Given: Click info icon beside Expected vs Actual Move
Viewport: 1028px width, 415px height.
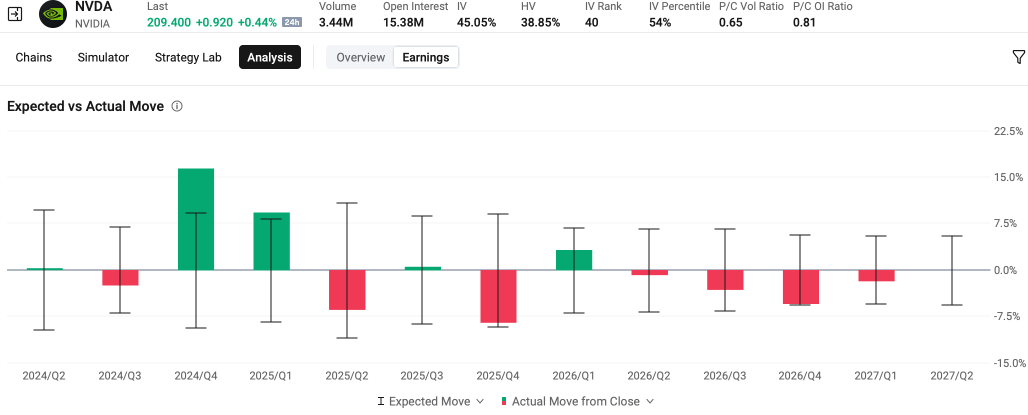Looking at the screenshot, I should tap(176, 106).
